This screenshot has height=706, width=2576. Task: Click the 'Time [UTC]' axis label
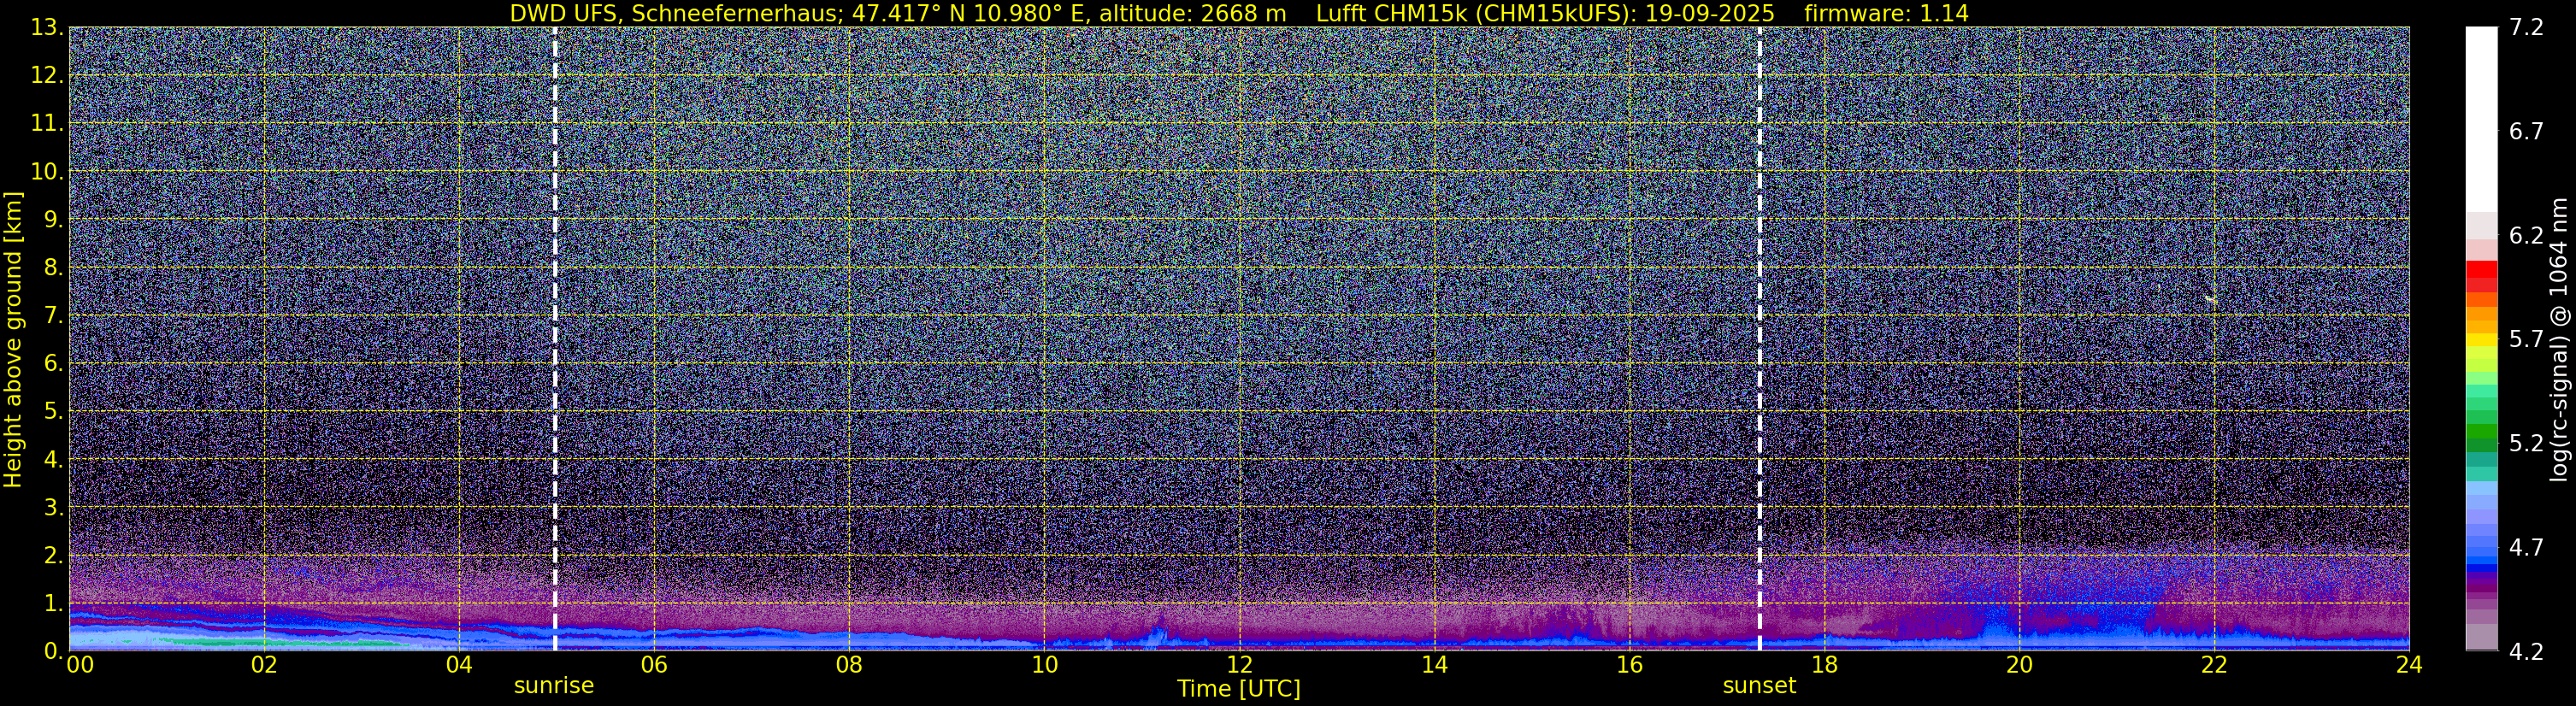1239,689
